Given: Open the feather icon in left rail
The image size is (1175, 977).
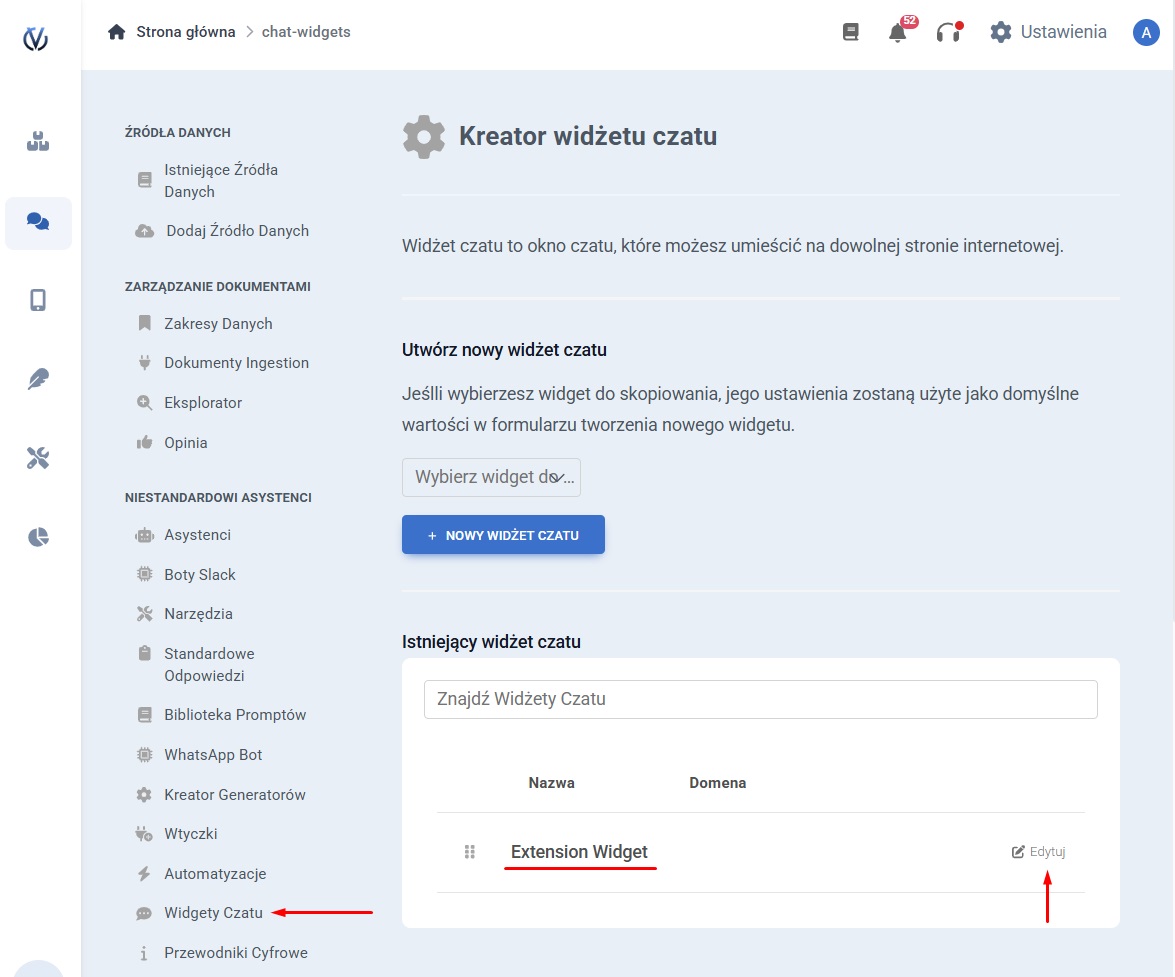Looking at the screenshot, I should point(38,379).
